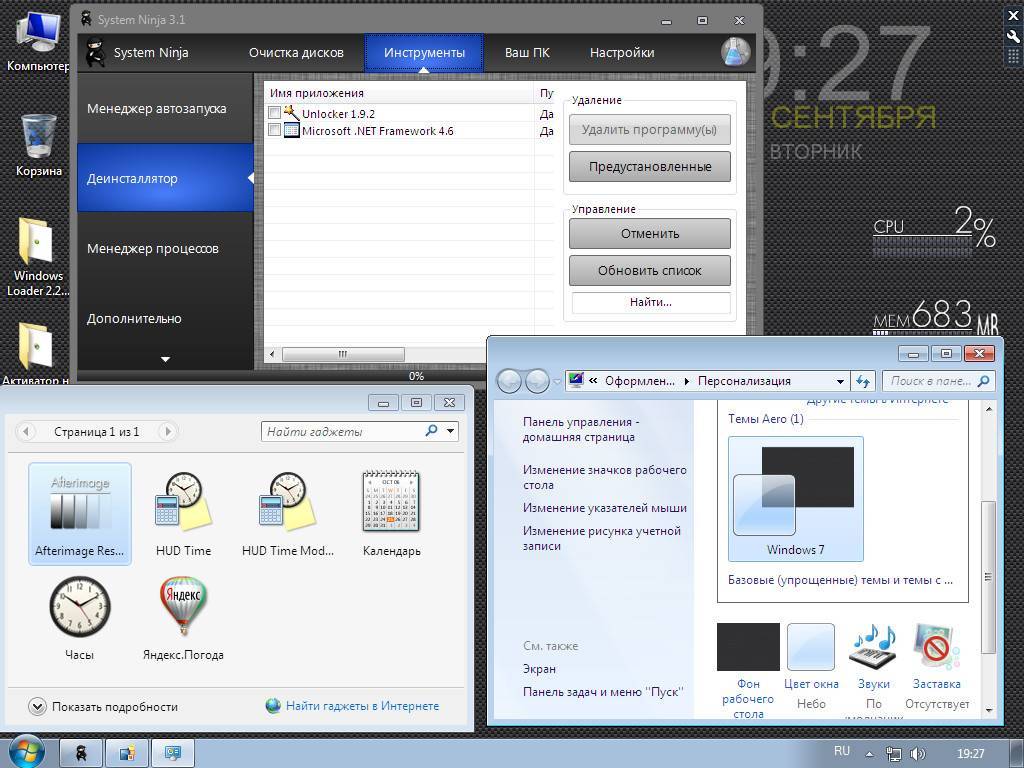Select the Windows 7 theme thumbnail

click(795, 499)
